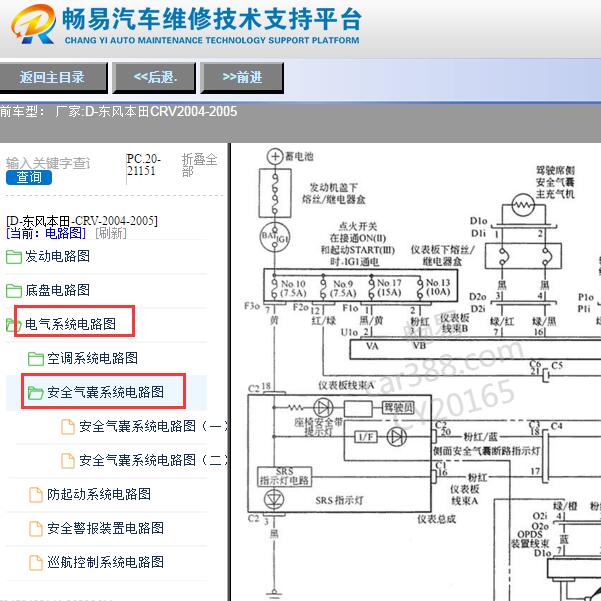Click the 点火开关 label in the diagram
The width and height of the screenshot is (601, 601).
click(x=358, y=226)
